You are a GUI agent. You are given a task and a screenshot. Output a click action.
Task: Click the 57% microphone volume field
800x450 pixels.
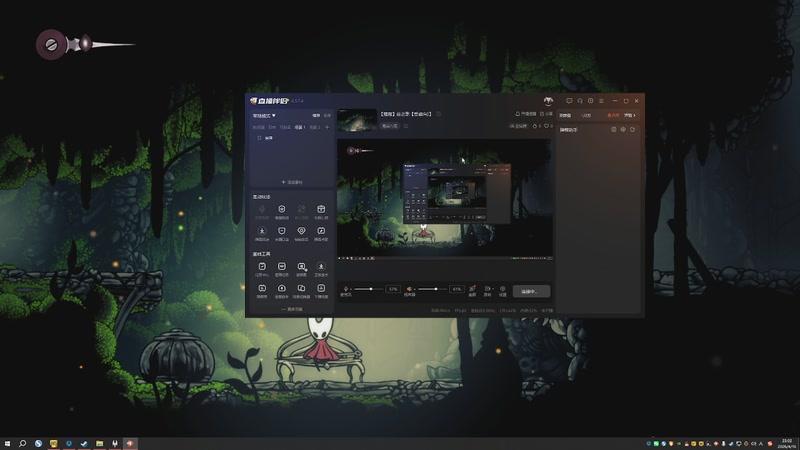pyautogui.click(x=393, y=289)
